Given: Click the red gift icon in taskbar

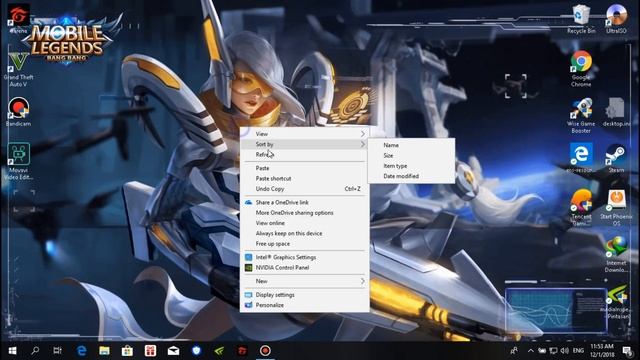Looking at the screenshot, I should tap(150, 351).
